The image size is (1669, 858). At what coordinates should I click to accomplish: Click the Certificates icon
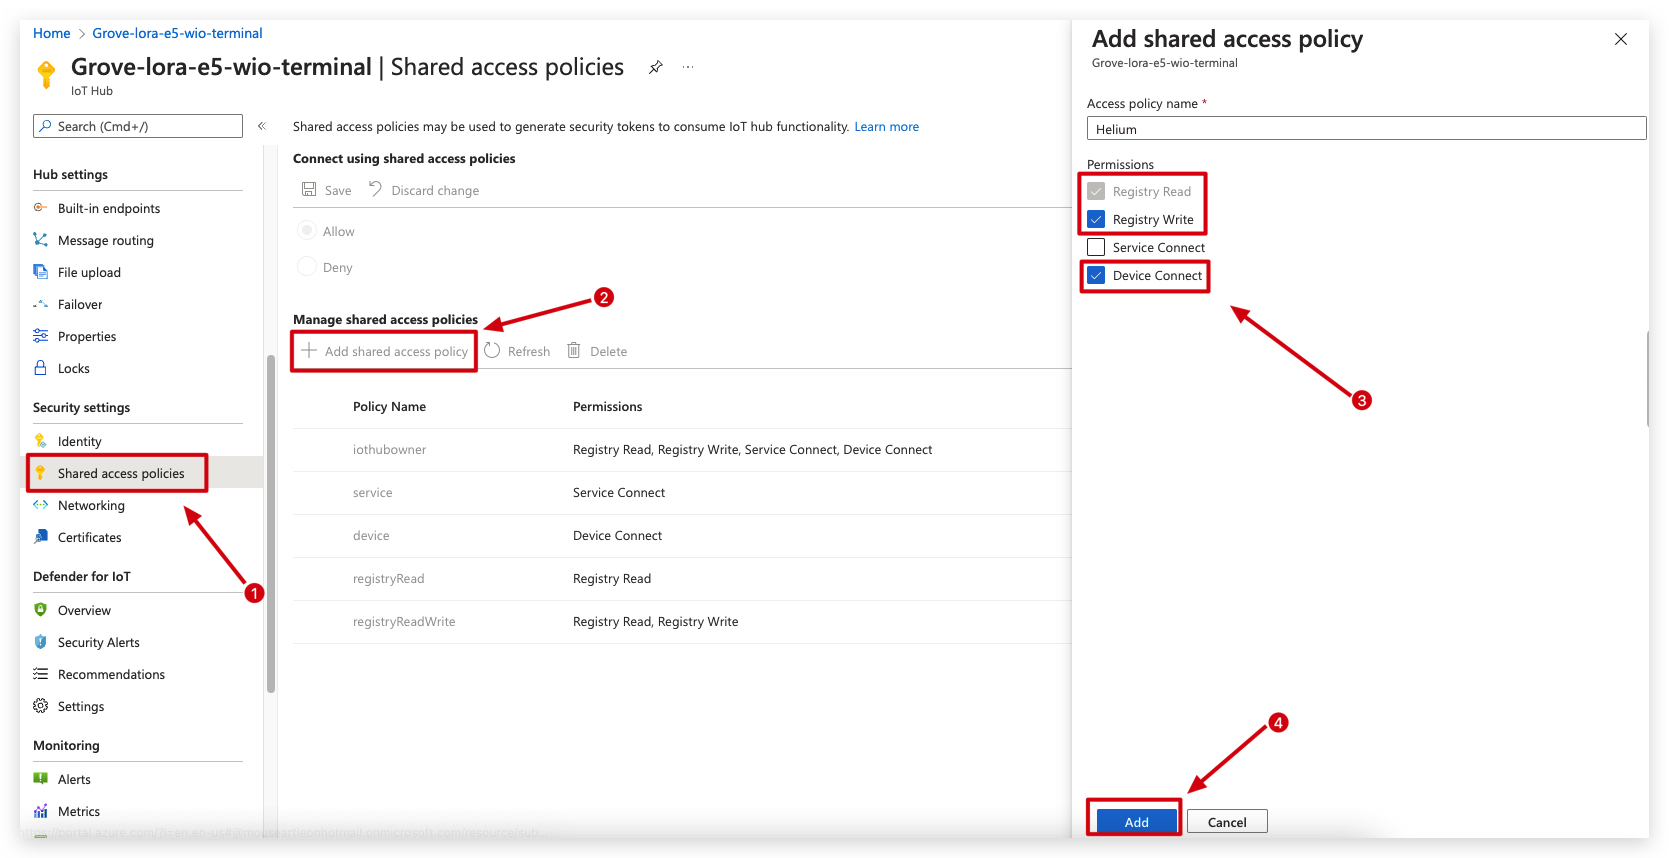pyautogui.click(x=40, y=537)
